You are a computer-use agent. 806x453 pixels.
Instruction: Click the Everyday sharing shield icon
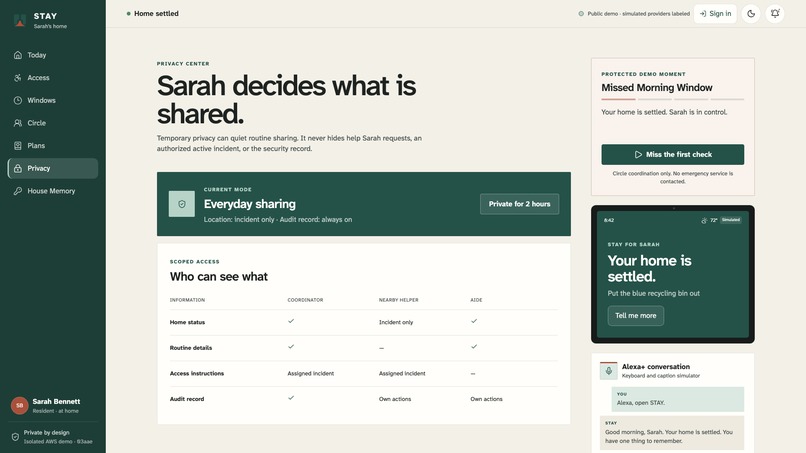tap(181, 204)
